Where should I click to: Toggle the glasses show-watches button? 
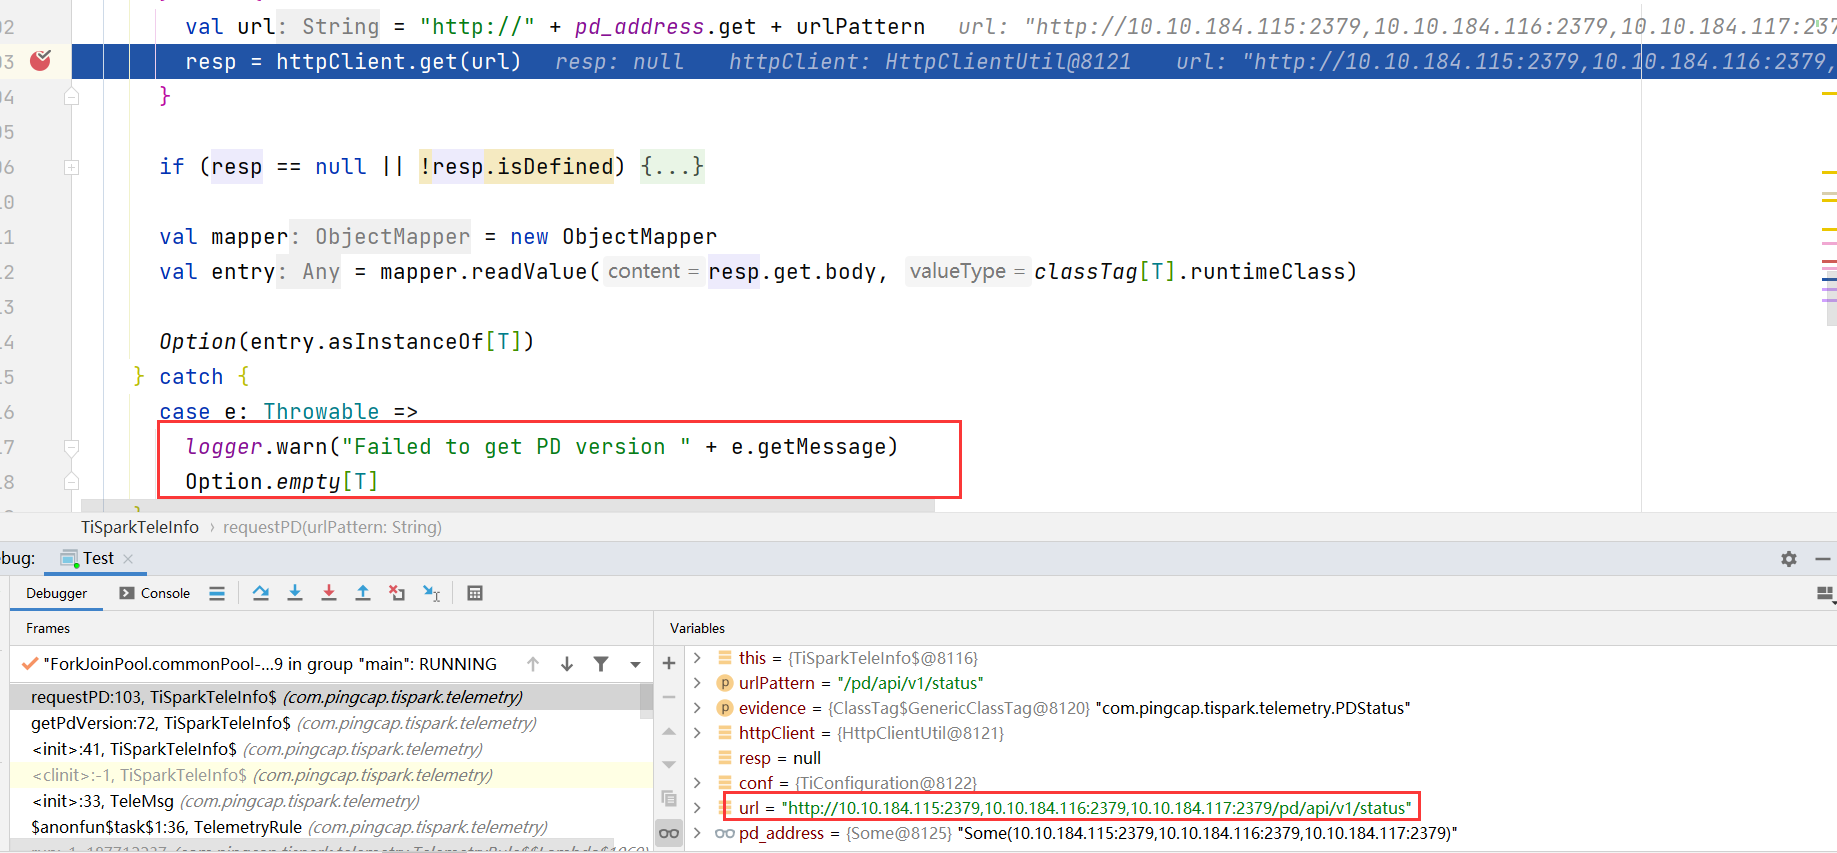click(669, 833)
